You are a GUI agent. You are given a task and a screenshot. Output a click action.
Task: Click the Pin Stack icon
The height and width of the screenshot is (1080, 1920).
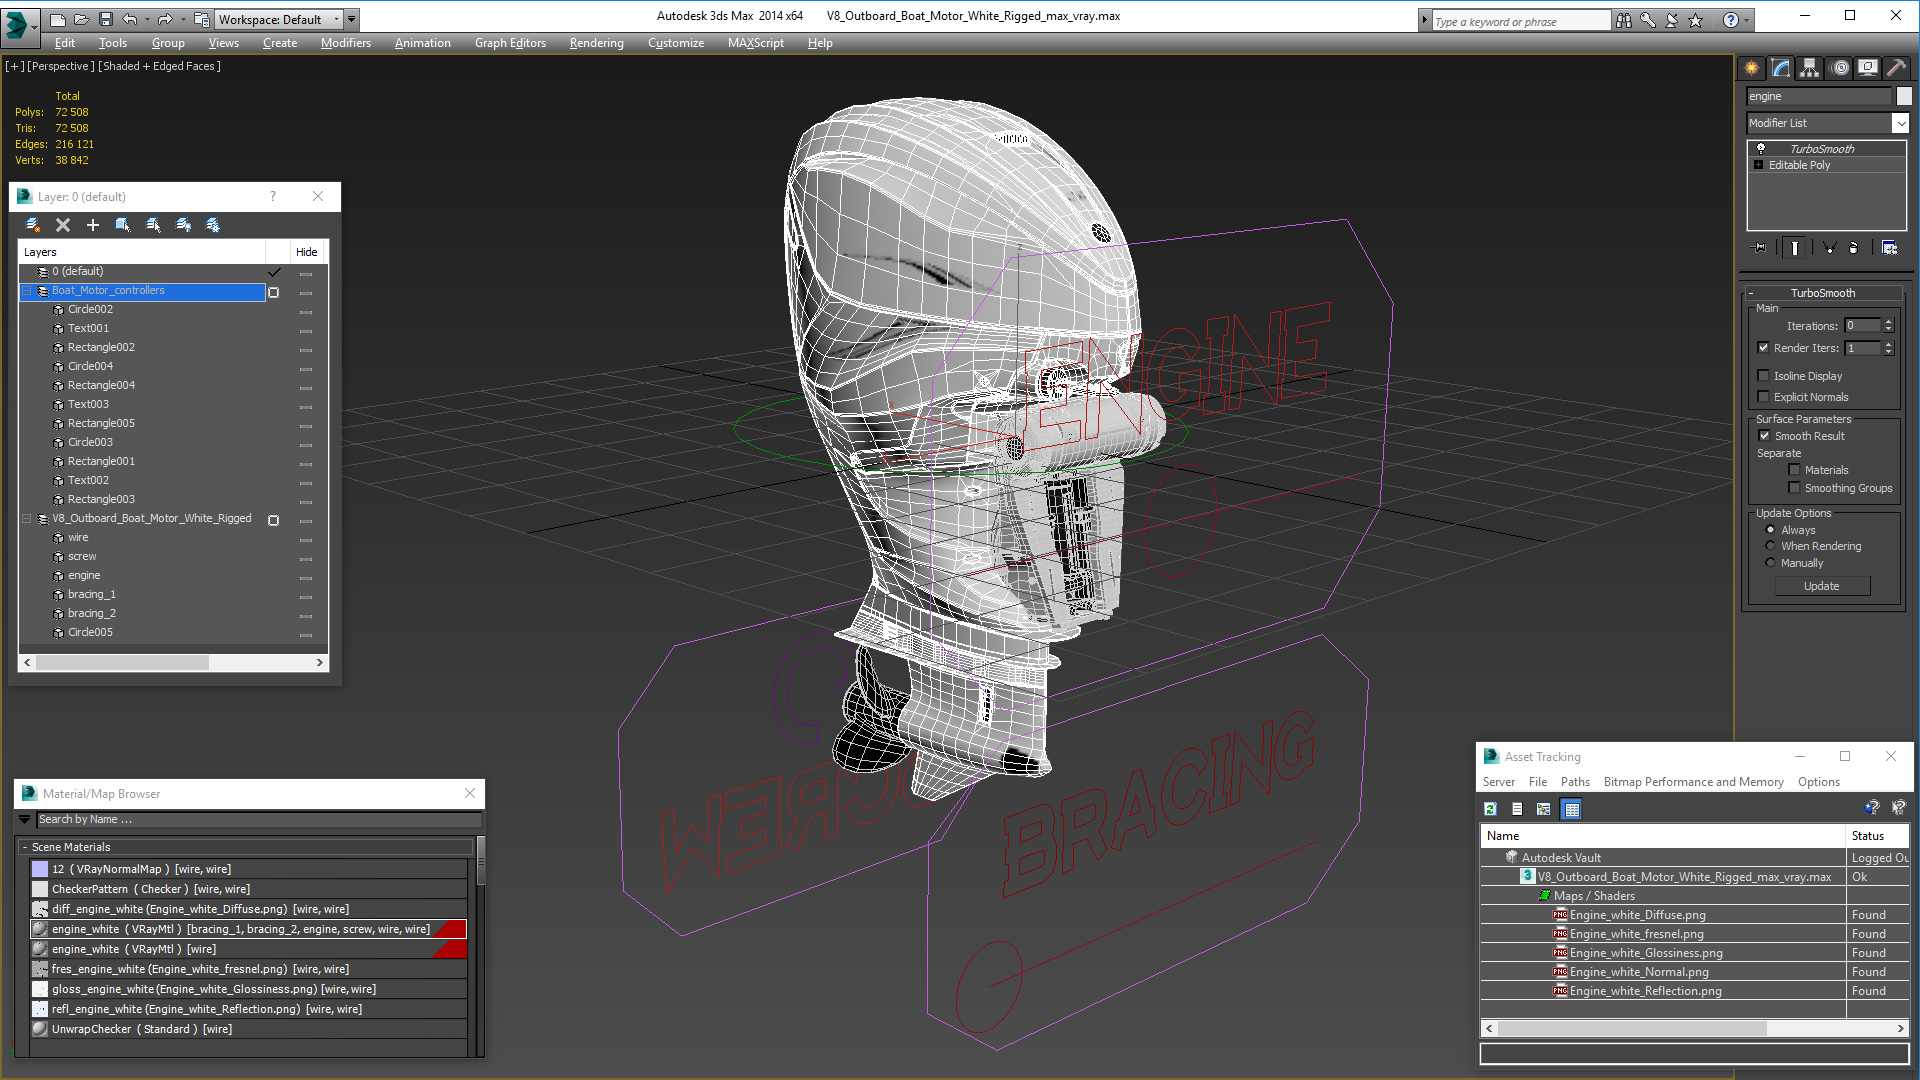click(x=1760, y=248)
